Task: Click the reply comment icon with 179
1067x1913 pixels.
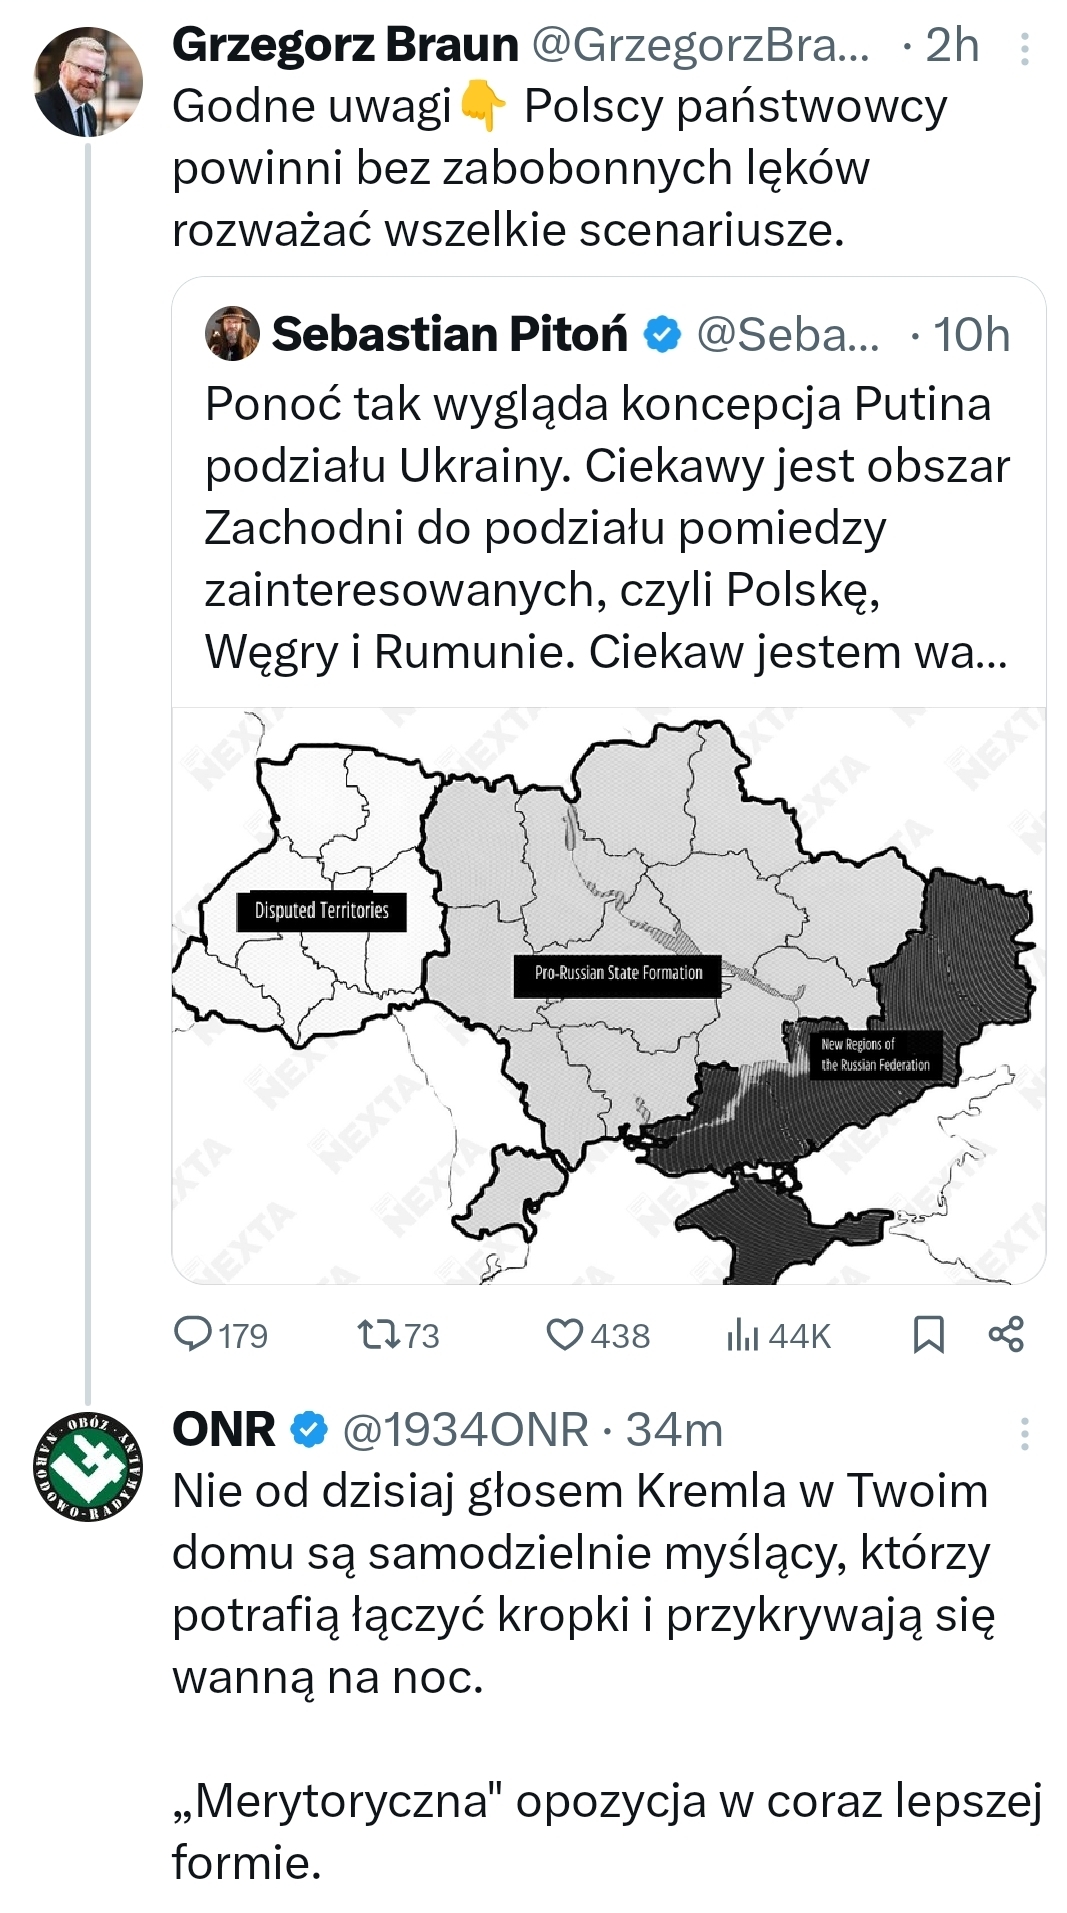Action: click(x=193, y=1334)
